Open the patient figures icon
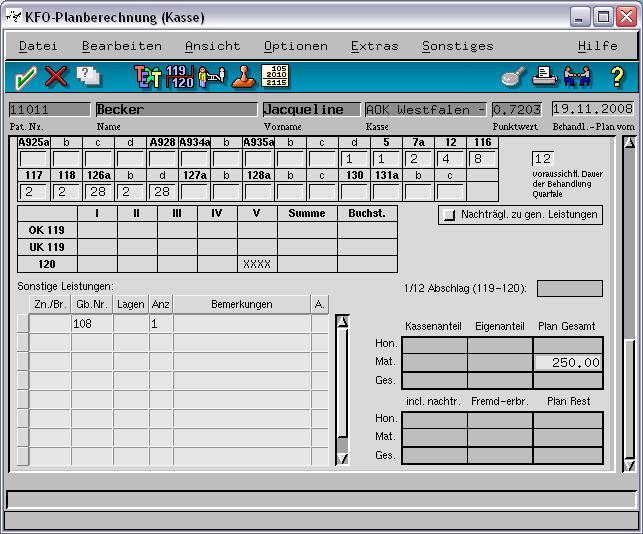Viewport: 643px width, 534px height. [212, 77]
